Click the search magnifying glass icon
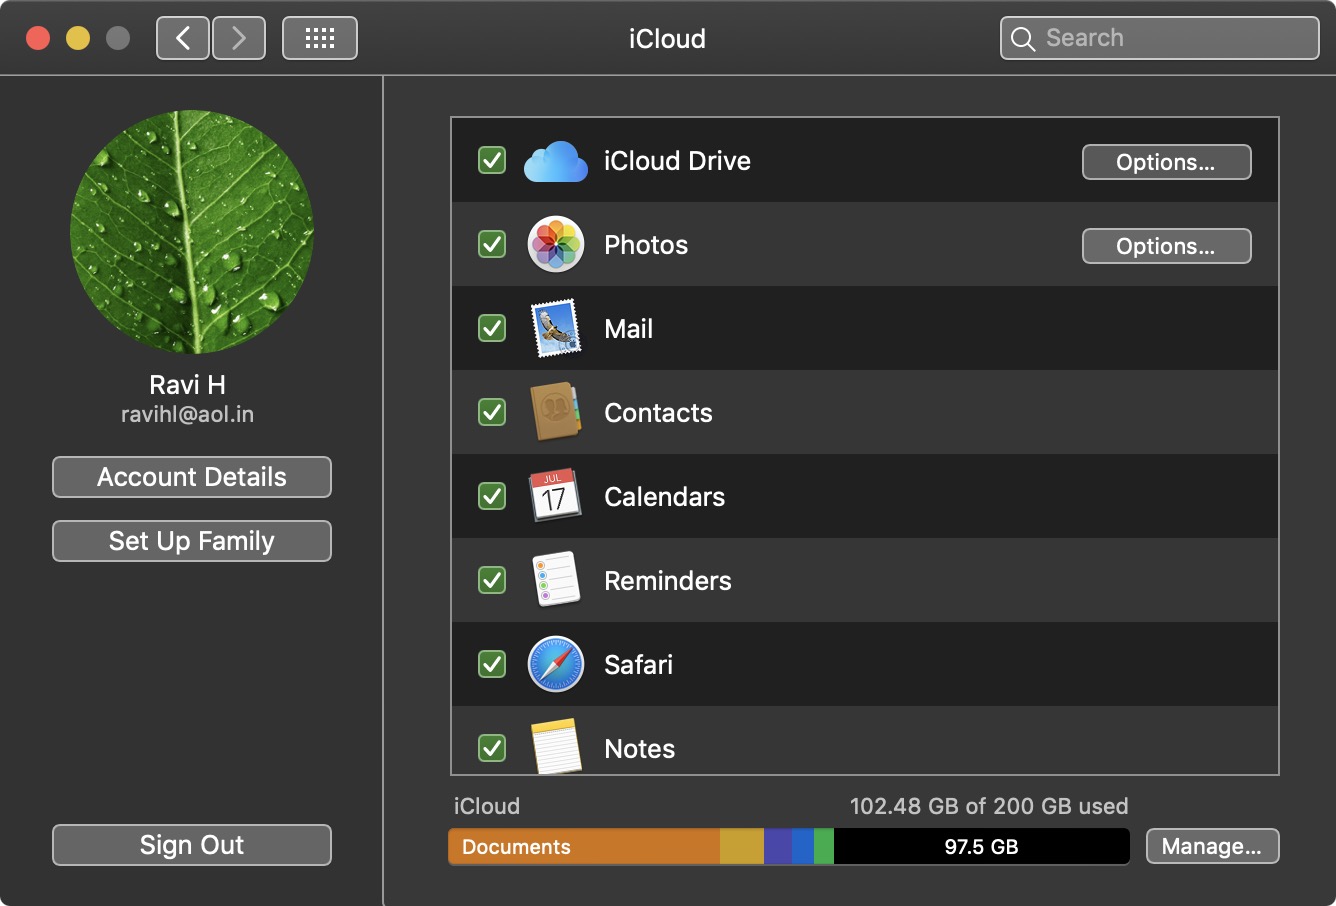1336x906 pixels. tap(1023, 39)
